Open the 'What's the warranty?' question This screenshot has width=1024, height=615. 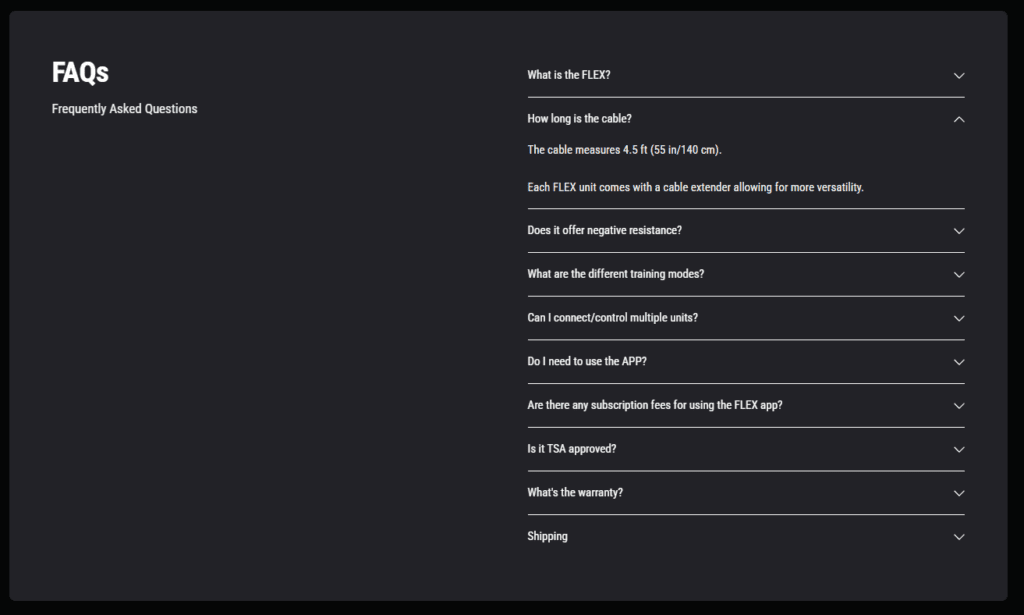tap(746, 493)
